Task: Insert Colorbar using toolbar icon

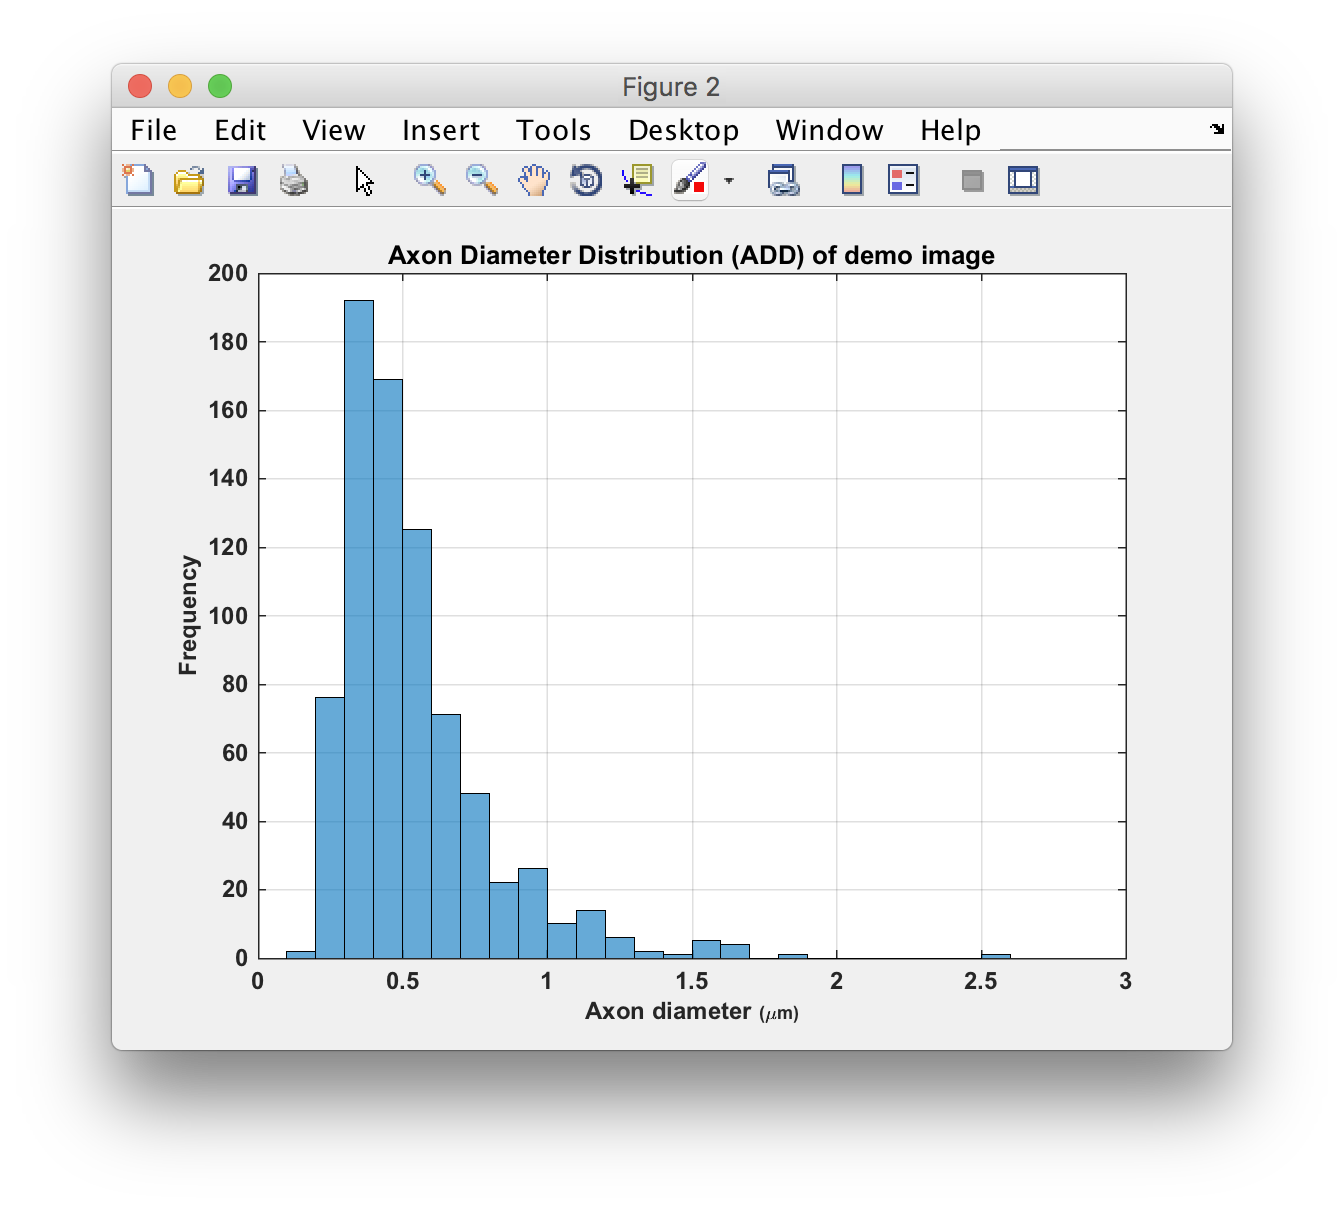Action: (x=852, y=180)
